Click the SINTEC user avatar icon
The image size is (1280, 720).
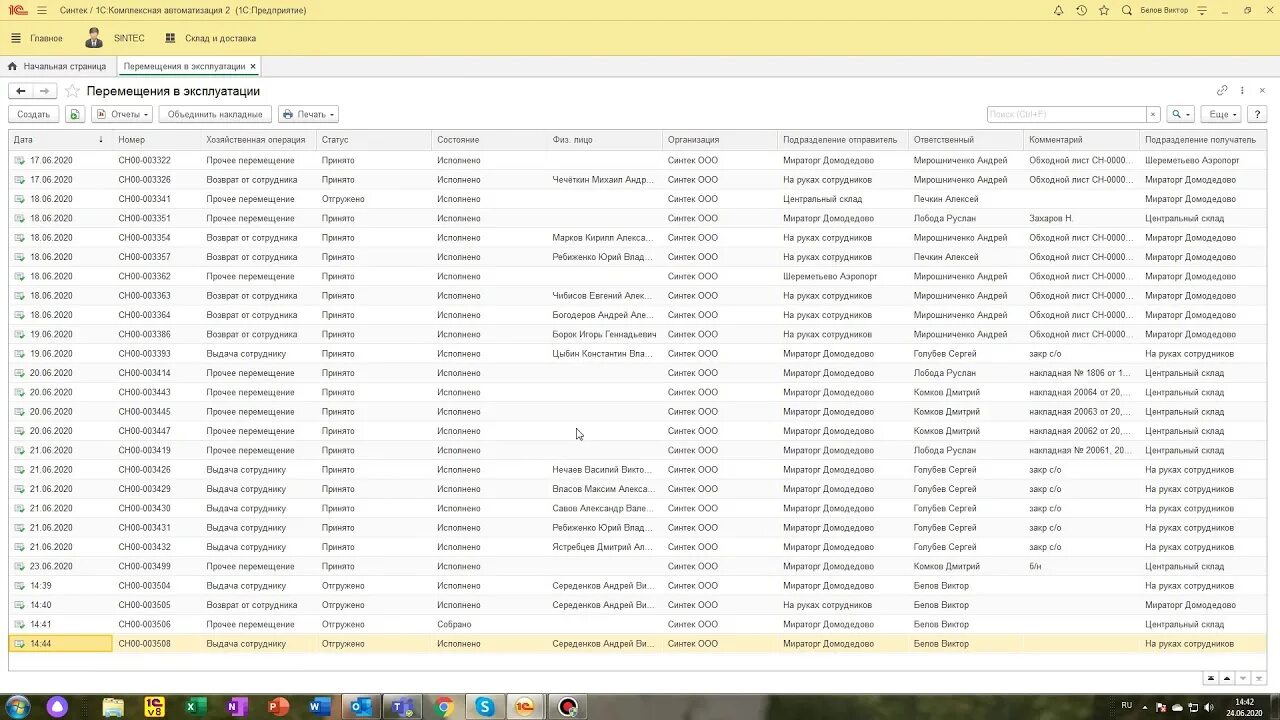[x=94, y=38]
